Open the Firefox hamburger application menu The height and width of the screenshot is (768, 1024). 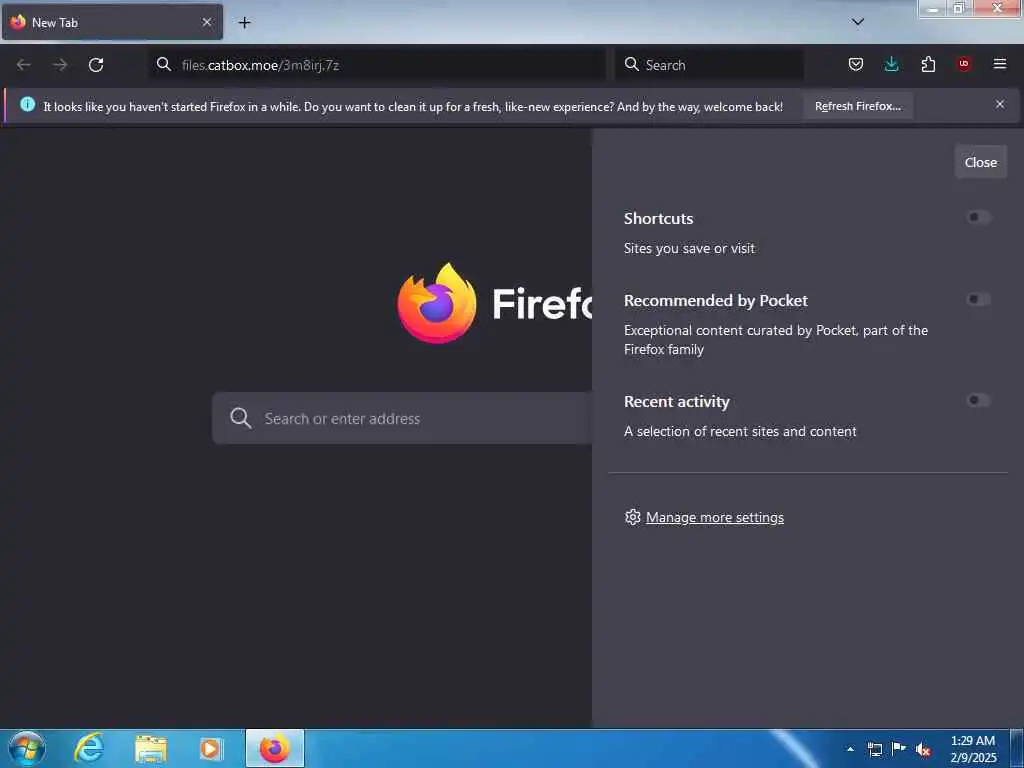(x=1000, y=64)
